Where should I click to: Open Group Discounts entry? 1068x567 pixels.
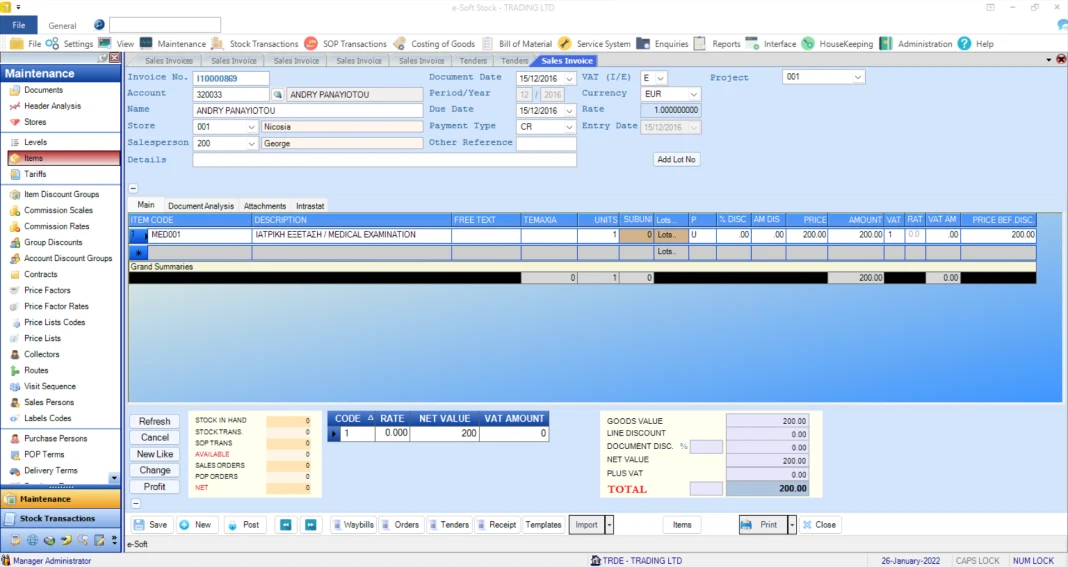(x=53, y=243)
